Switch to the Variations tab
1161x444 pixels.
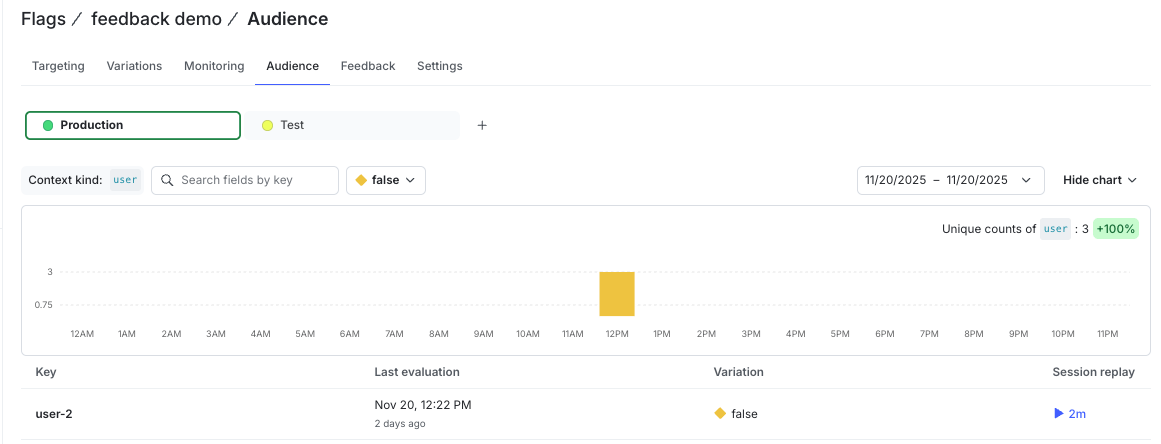click(134, 66)
